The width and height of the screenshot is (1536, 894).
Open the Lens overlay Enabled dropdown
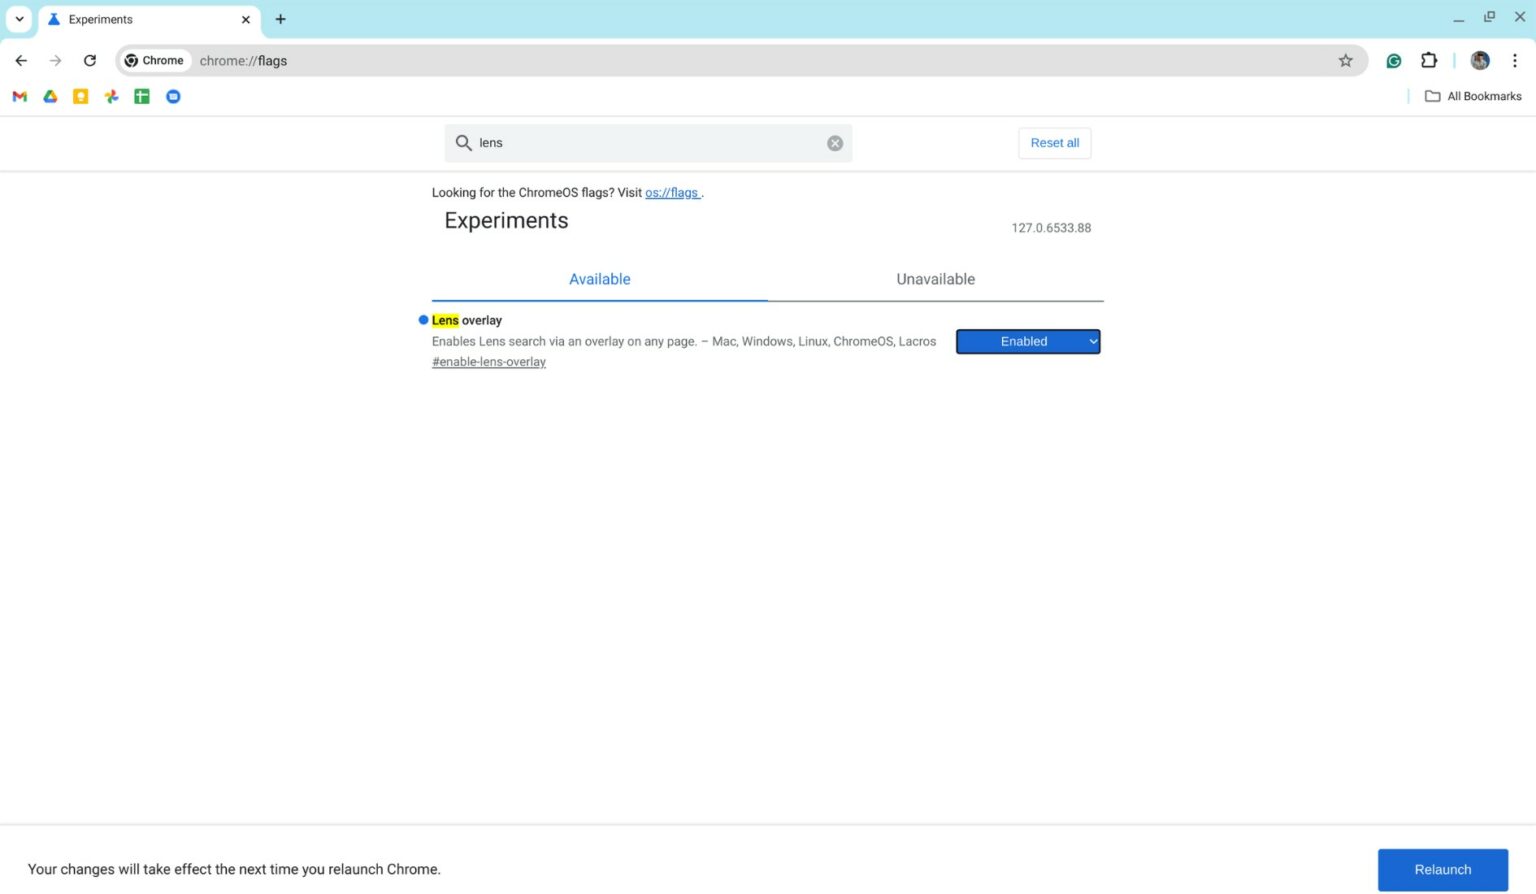pos(1027,342)
